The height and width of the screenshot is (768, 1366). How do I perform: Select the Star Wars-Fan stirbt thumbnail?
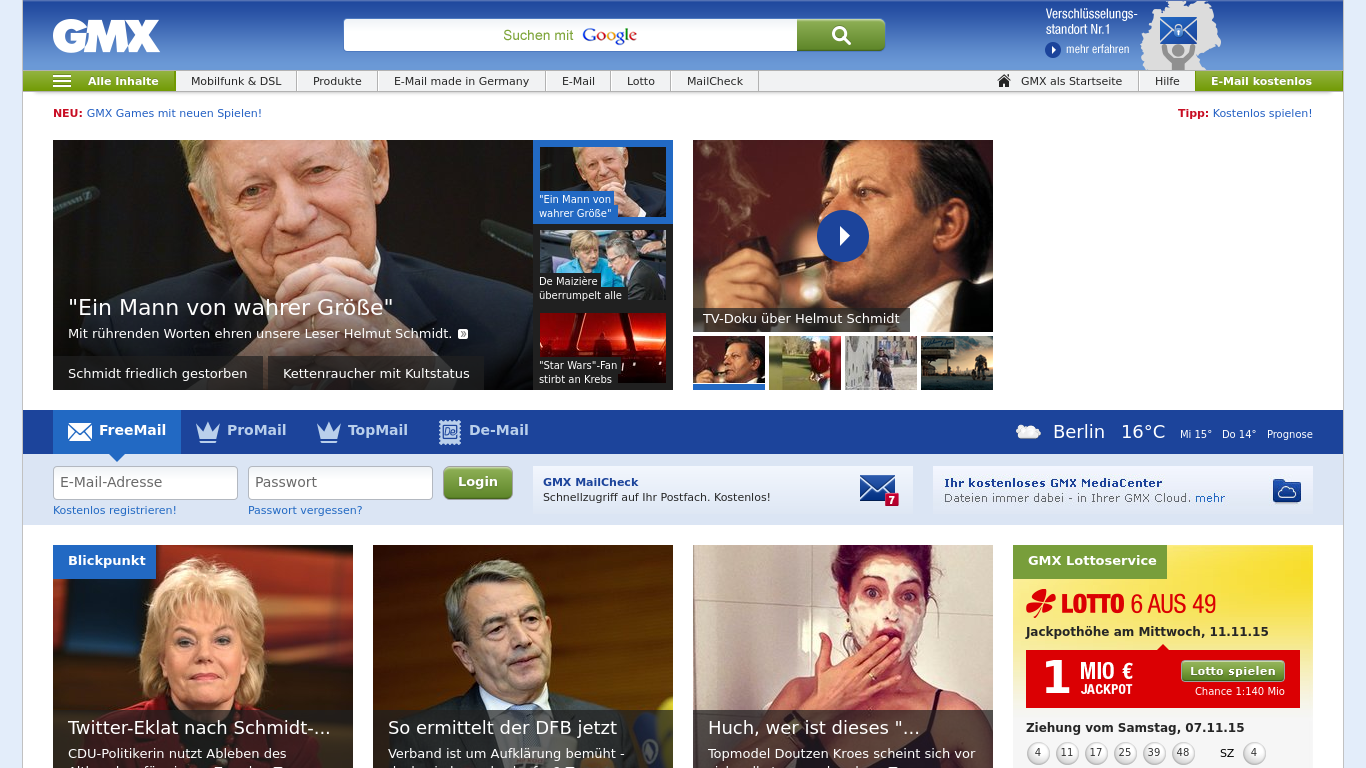(x=603, y=349)
